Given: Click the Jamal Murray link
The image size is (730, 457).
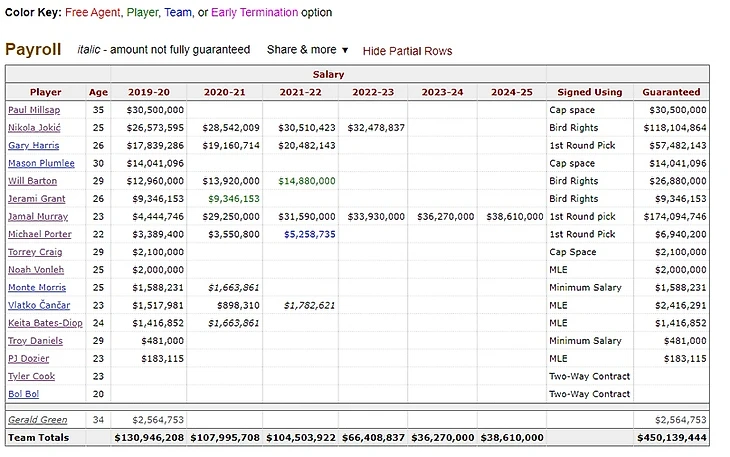Looking at the screenshot, I should (x=37, y=217).
